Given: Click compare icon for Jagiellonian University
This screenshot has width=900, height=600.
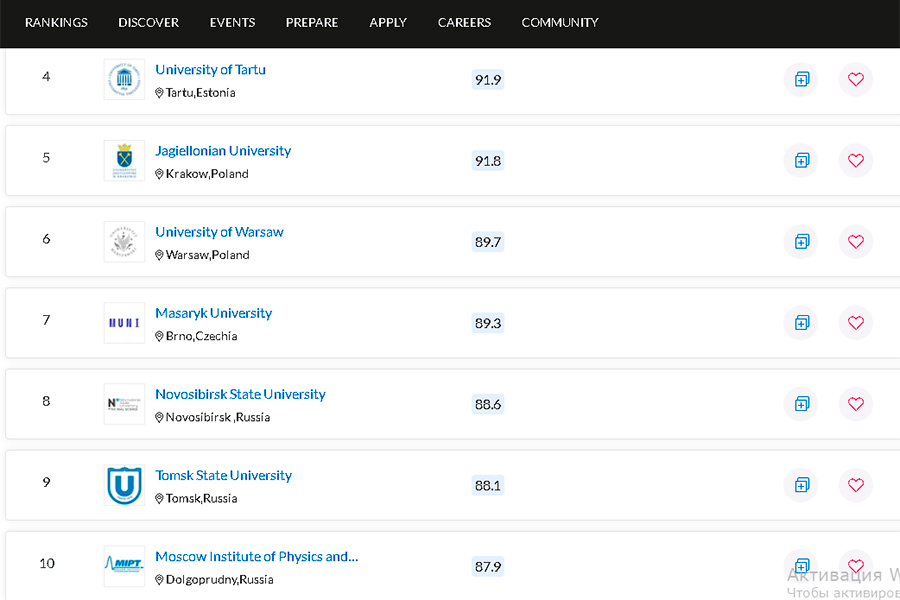Looking at the screenshot, I should click(x=801, y=160).
